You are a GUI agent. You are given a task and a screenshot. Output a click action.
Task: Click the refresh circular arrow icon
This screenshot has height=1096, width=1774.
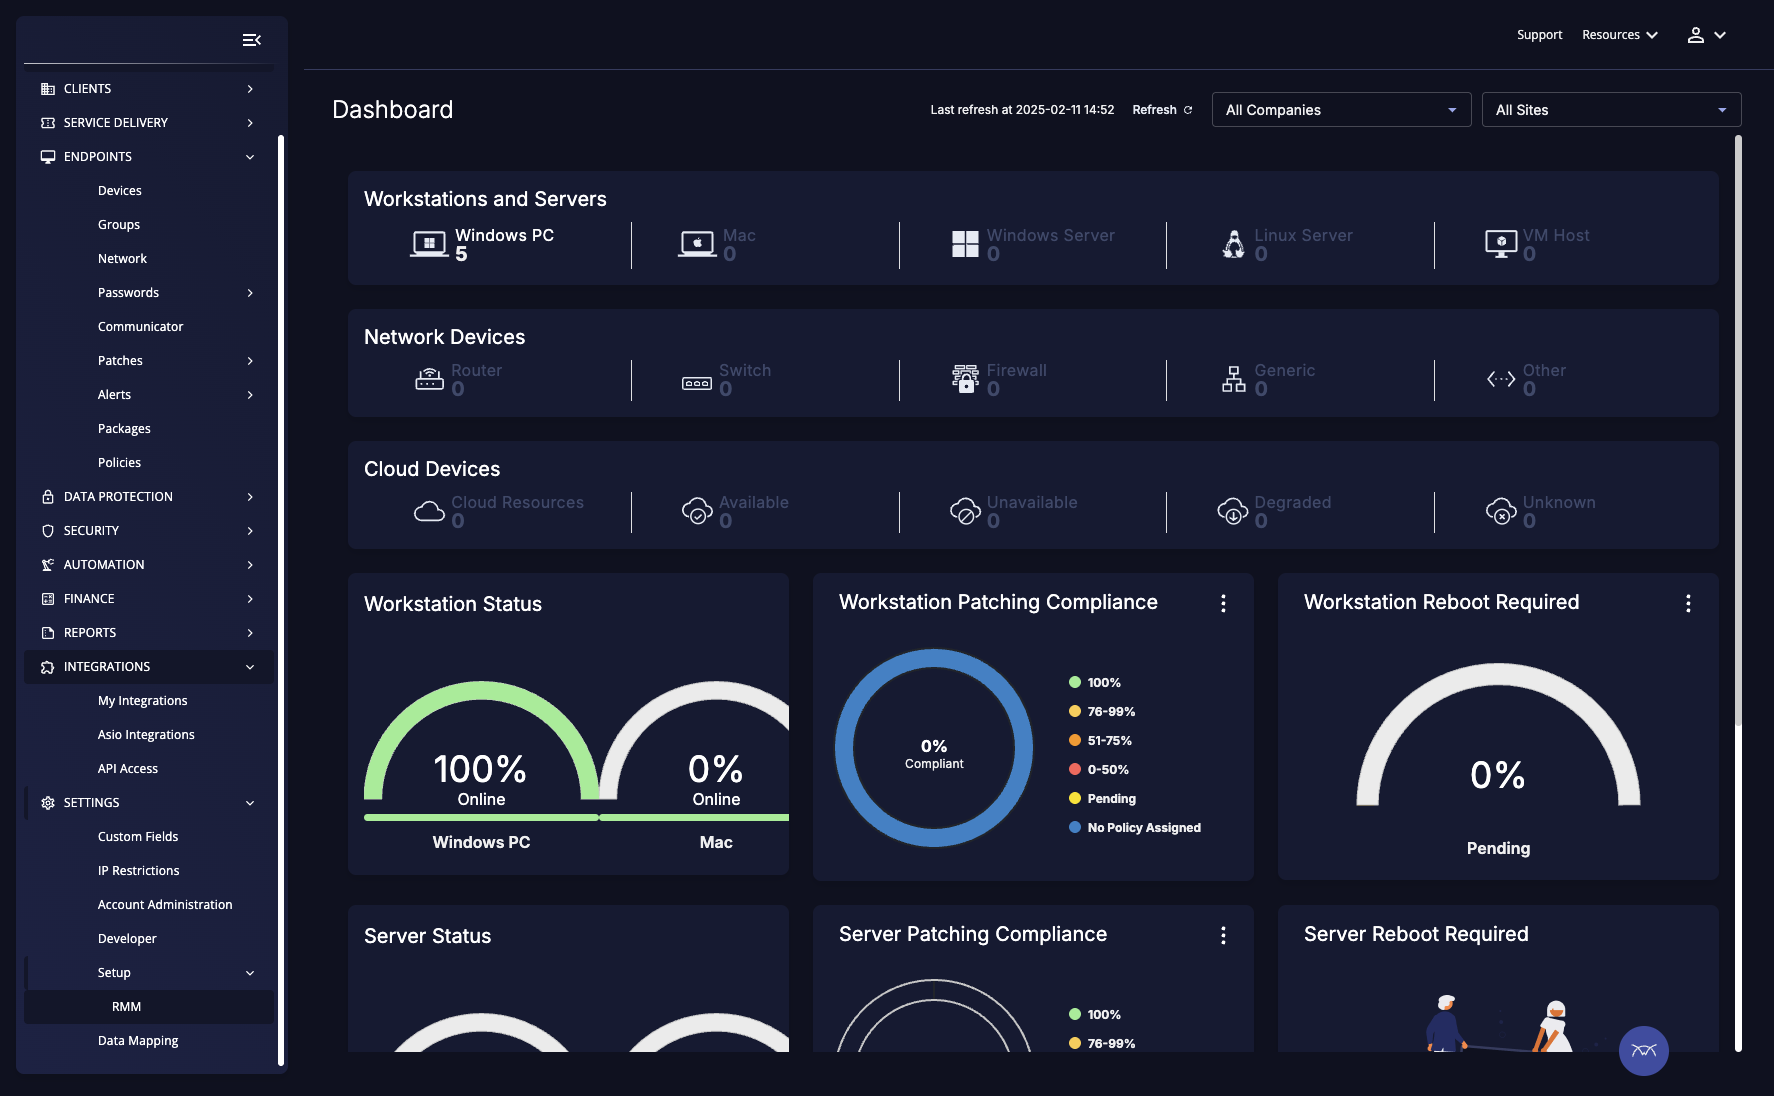1188,110
